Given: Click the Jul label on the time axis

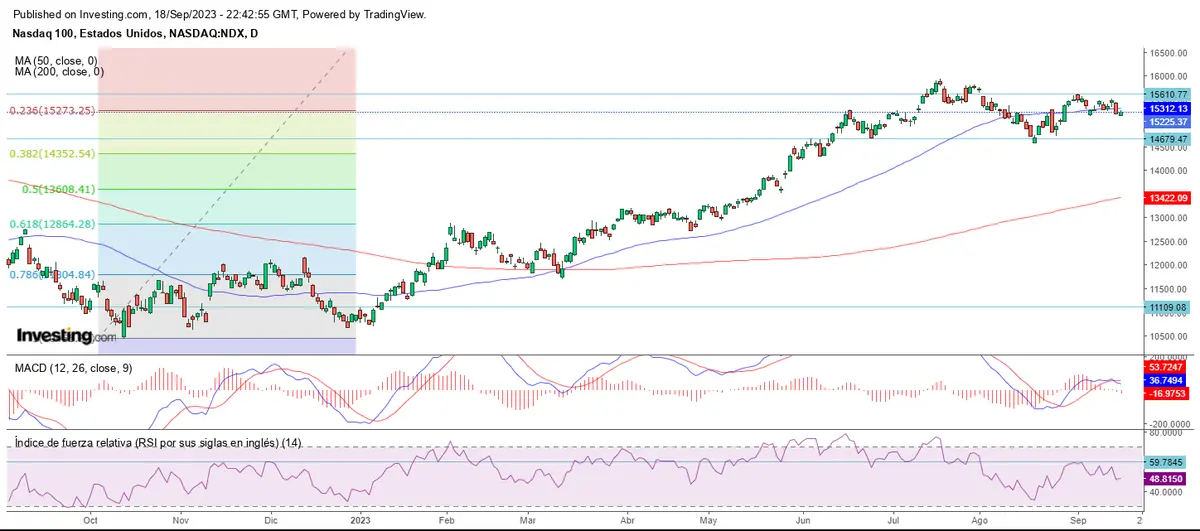Looking at the screenshot, I should click(891, 521).
